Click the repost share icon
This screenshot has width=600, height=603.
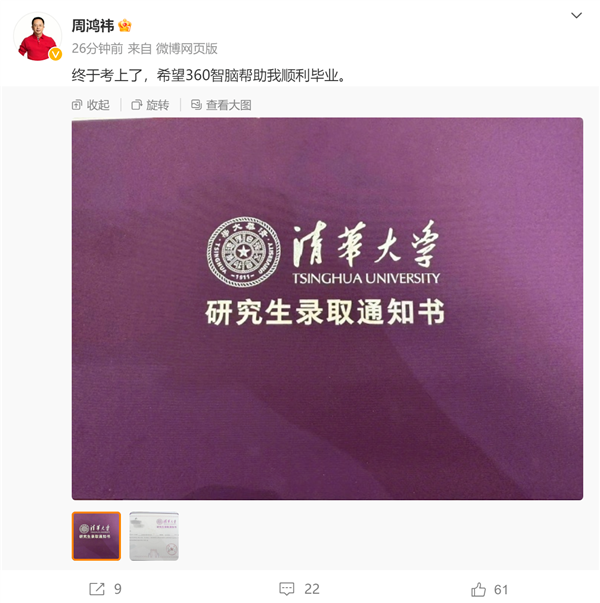(97, 589)
